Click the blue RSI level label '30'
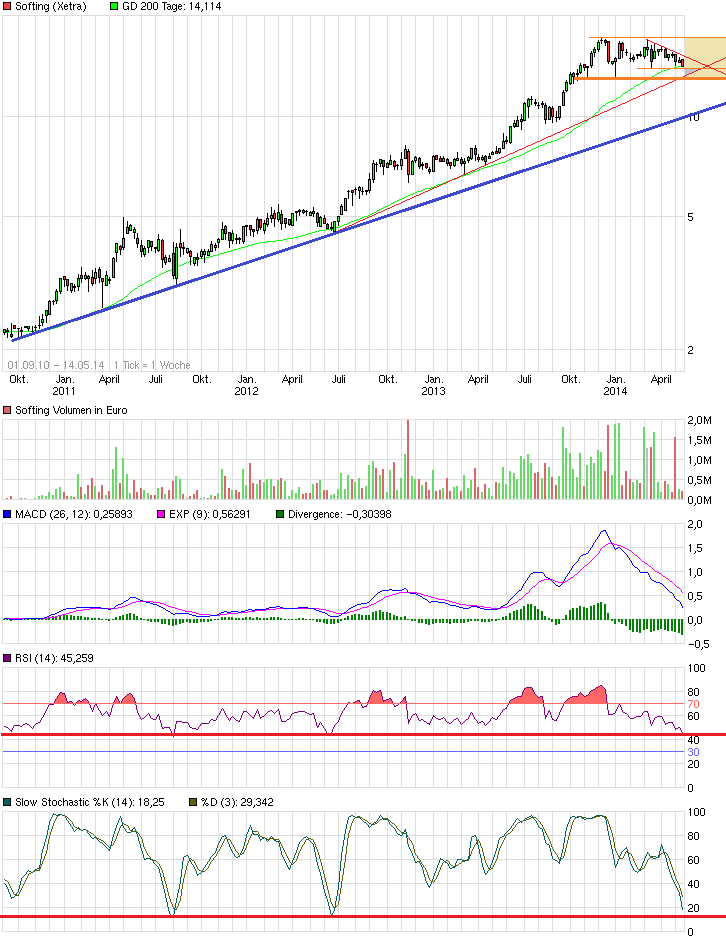The width and height of the screenshot is (726, 940). [694, 752]
